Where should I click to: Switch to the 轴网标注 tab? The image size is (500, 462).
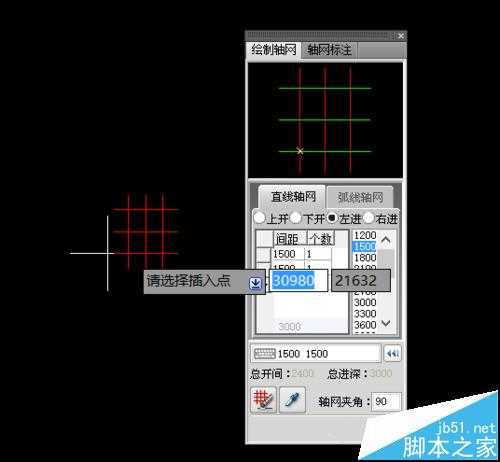pyautogui.click(x=329, y=50)
